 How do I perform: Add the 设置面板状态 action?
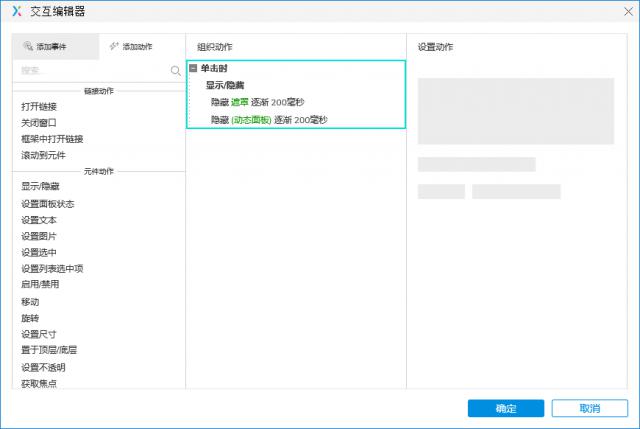48,203
